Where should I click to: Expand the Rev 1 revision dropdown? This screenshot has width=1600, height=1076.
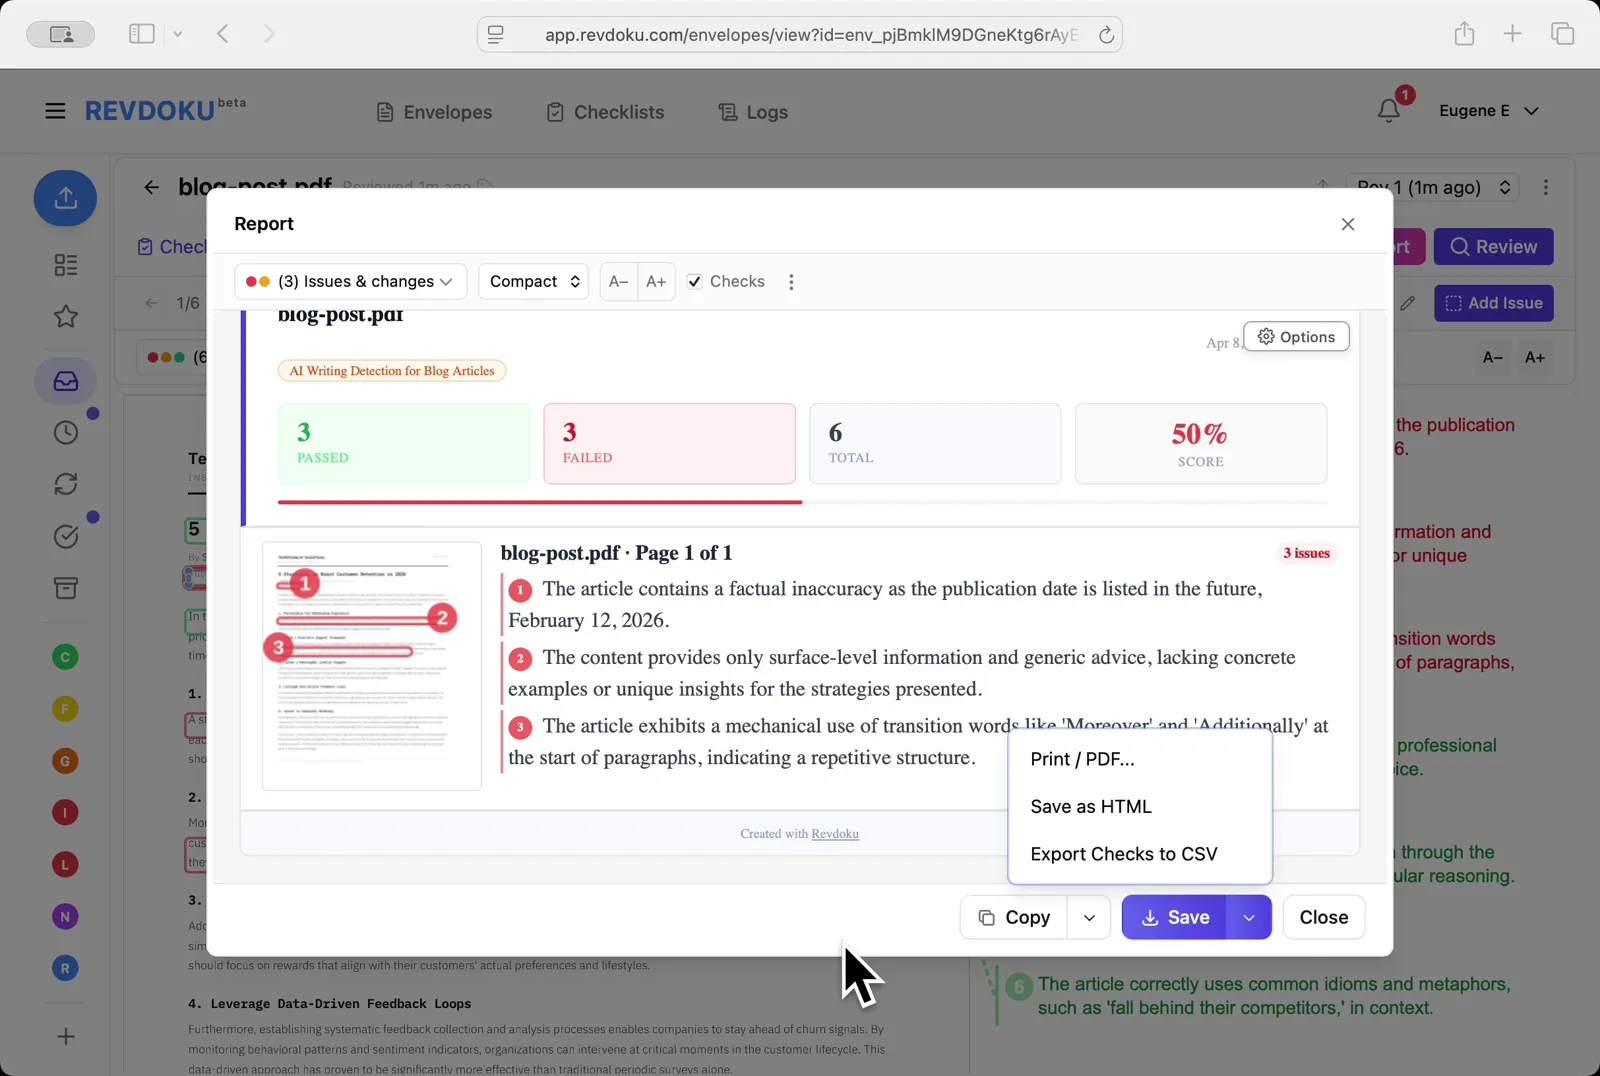point(1431,187)
